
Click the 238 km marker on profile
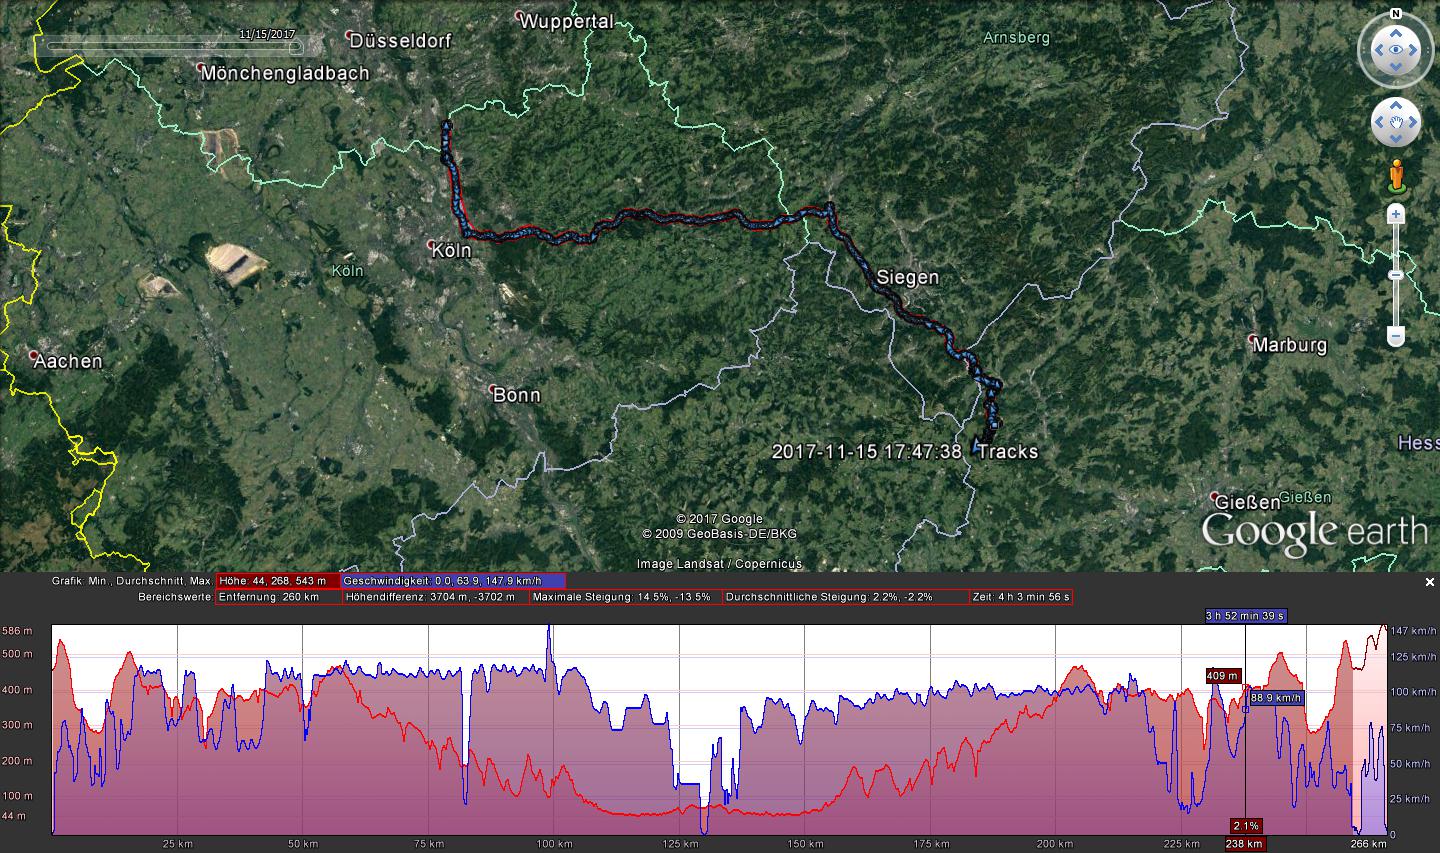(x=1245, y=844)
